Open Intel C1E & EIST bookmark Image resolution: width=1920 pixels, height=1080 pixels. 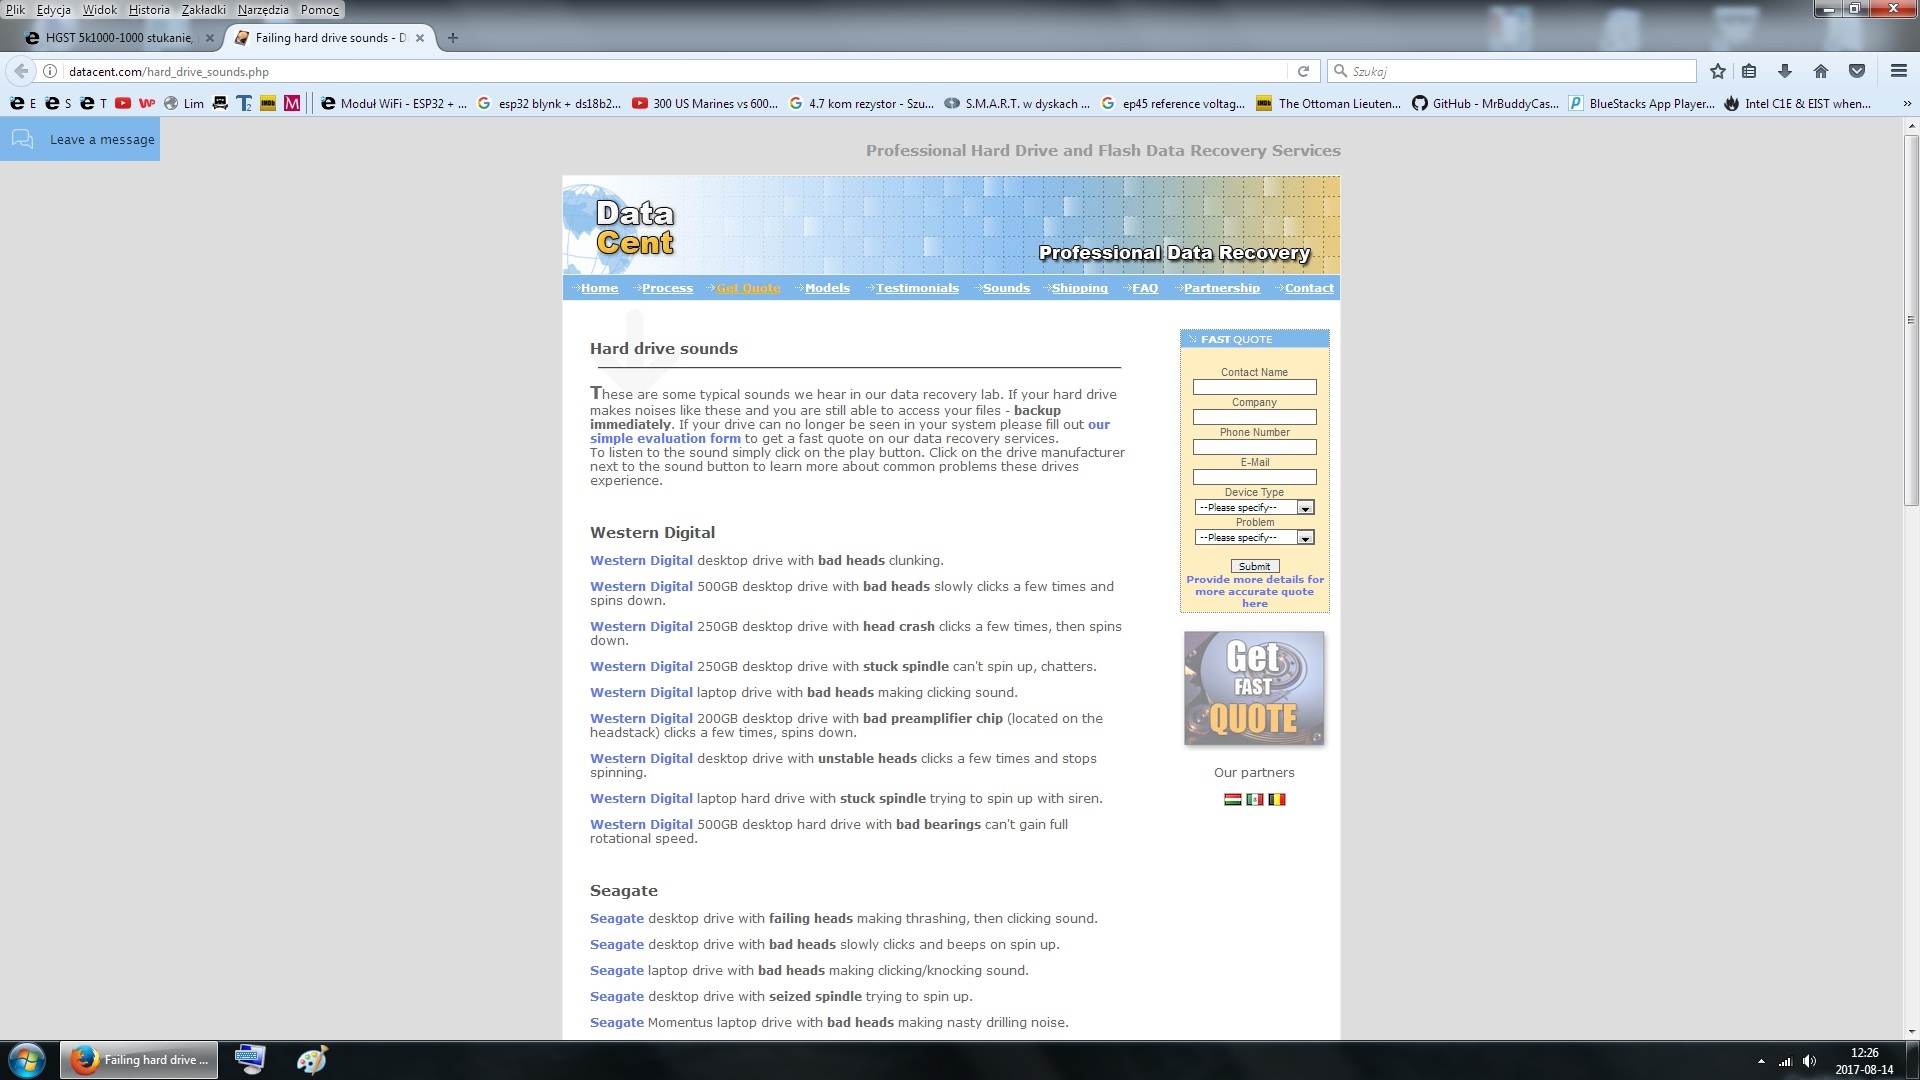coord(1797,103)
